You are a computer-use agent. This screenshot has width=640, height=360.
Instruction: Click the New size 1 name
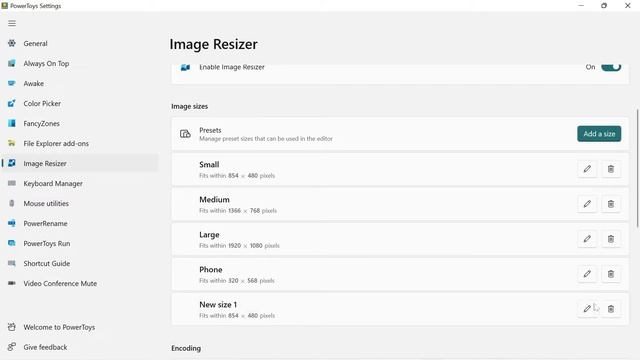point(218,304)
